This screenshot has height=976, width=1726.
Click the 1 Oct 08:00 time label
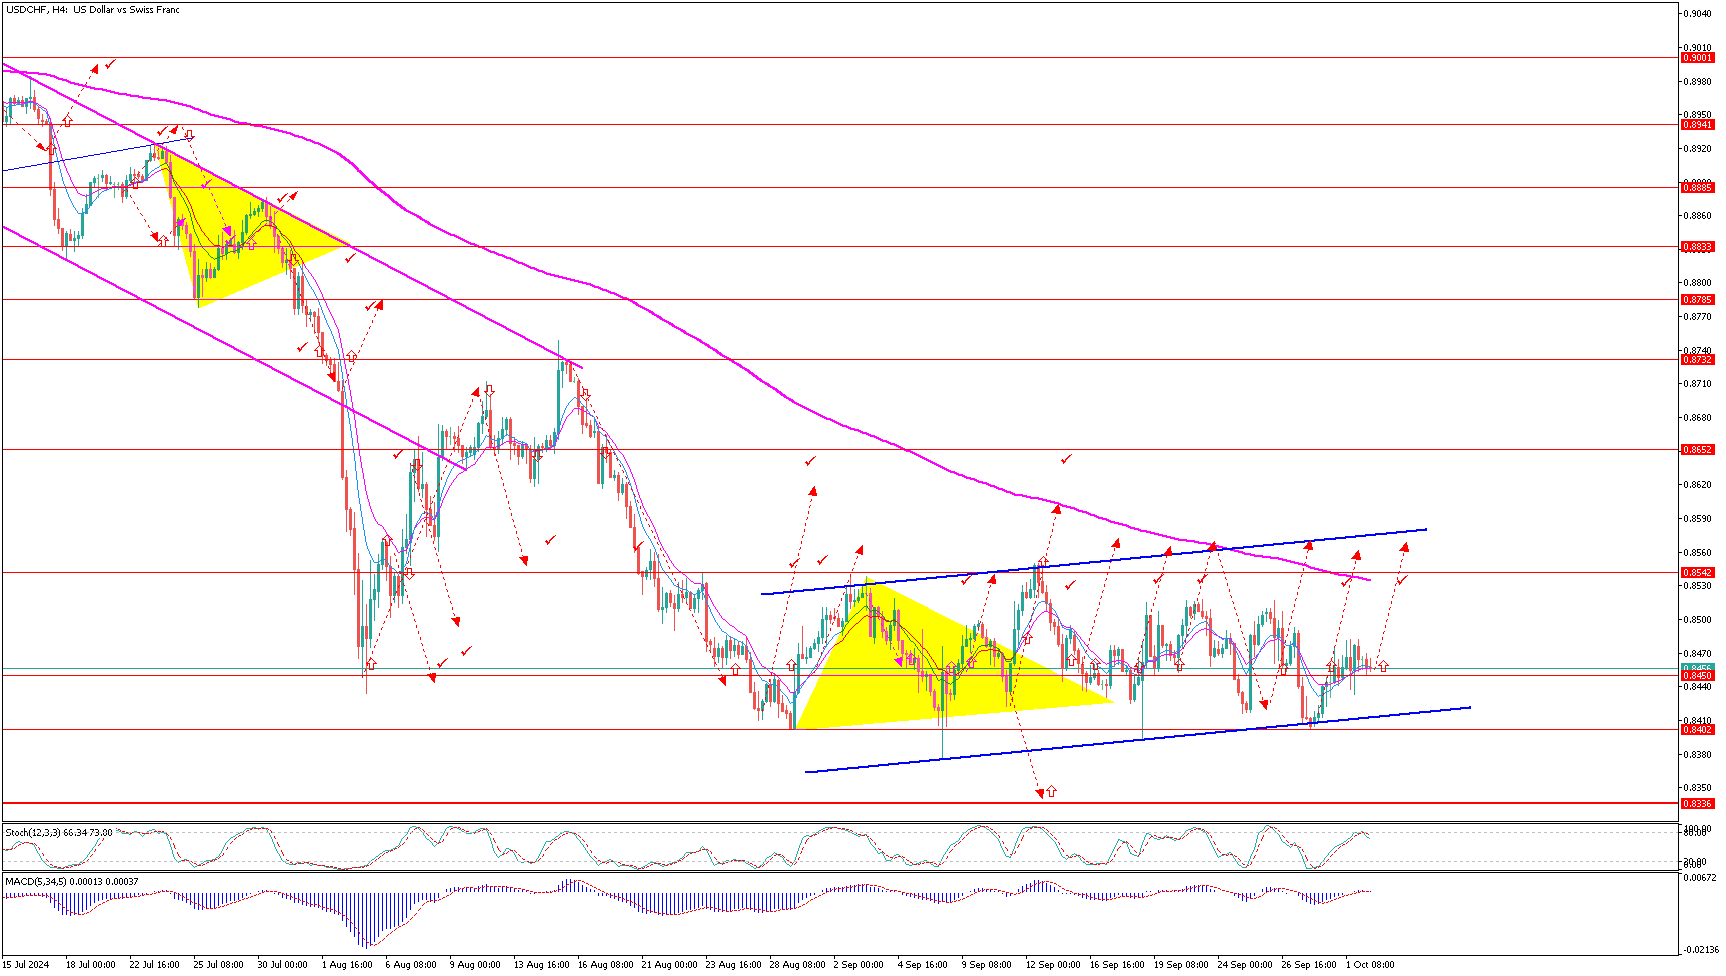(1370, 965)
